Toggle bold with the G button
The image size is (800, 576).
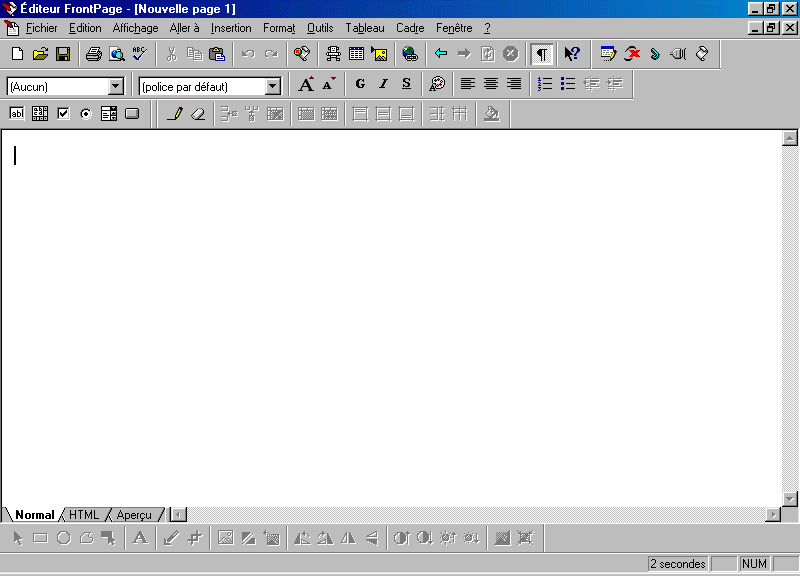coord(360,84)
